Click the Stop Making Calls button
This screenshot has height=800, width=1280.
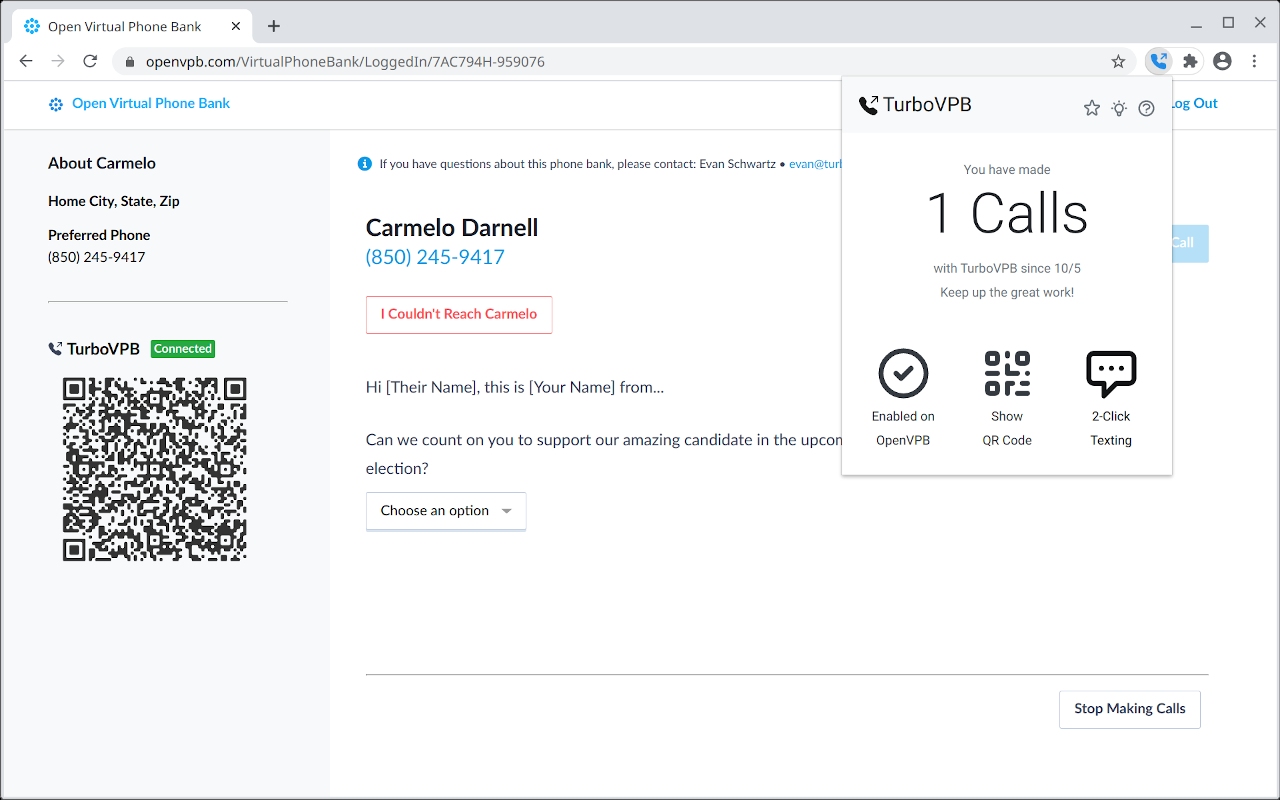(x=1130, y=709)
